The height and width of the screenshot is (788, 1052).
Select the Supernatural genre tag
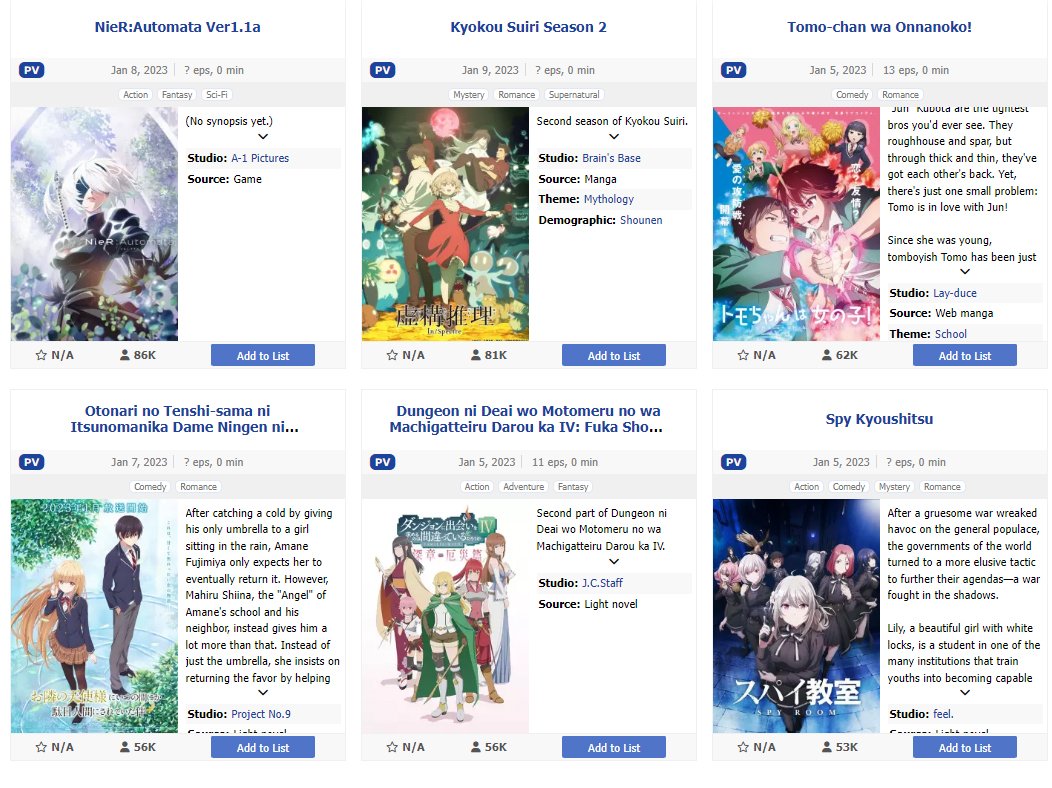[574, 95]
